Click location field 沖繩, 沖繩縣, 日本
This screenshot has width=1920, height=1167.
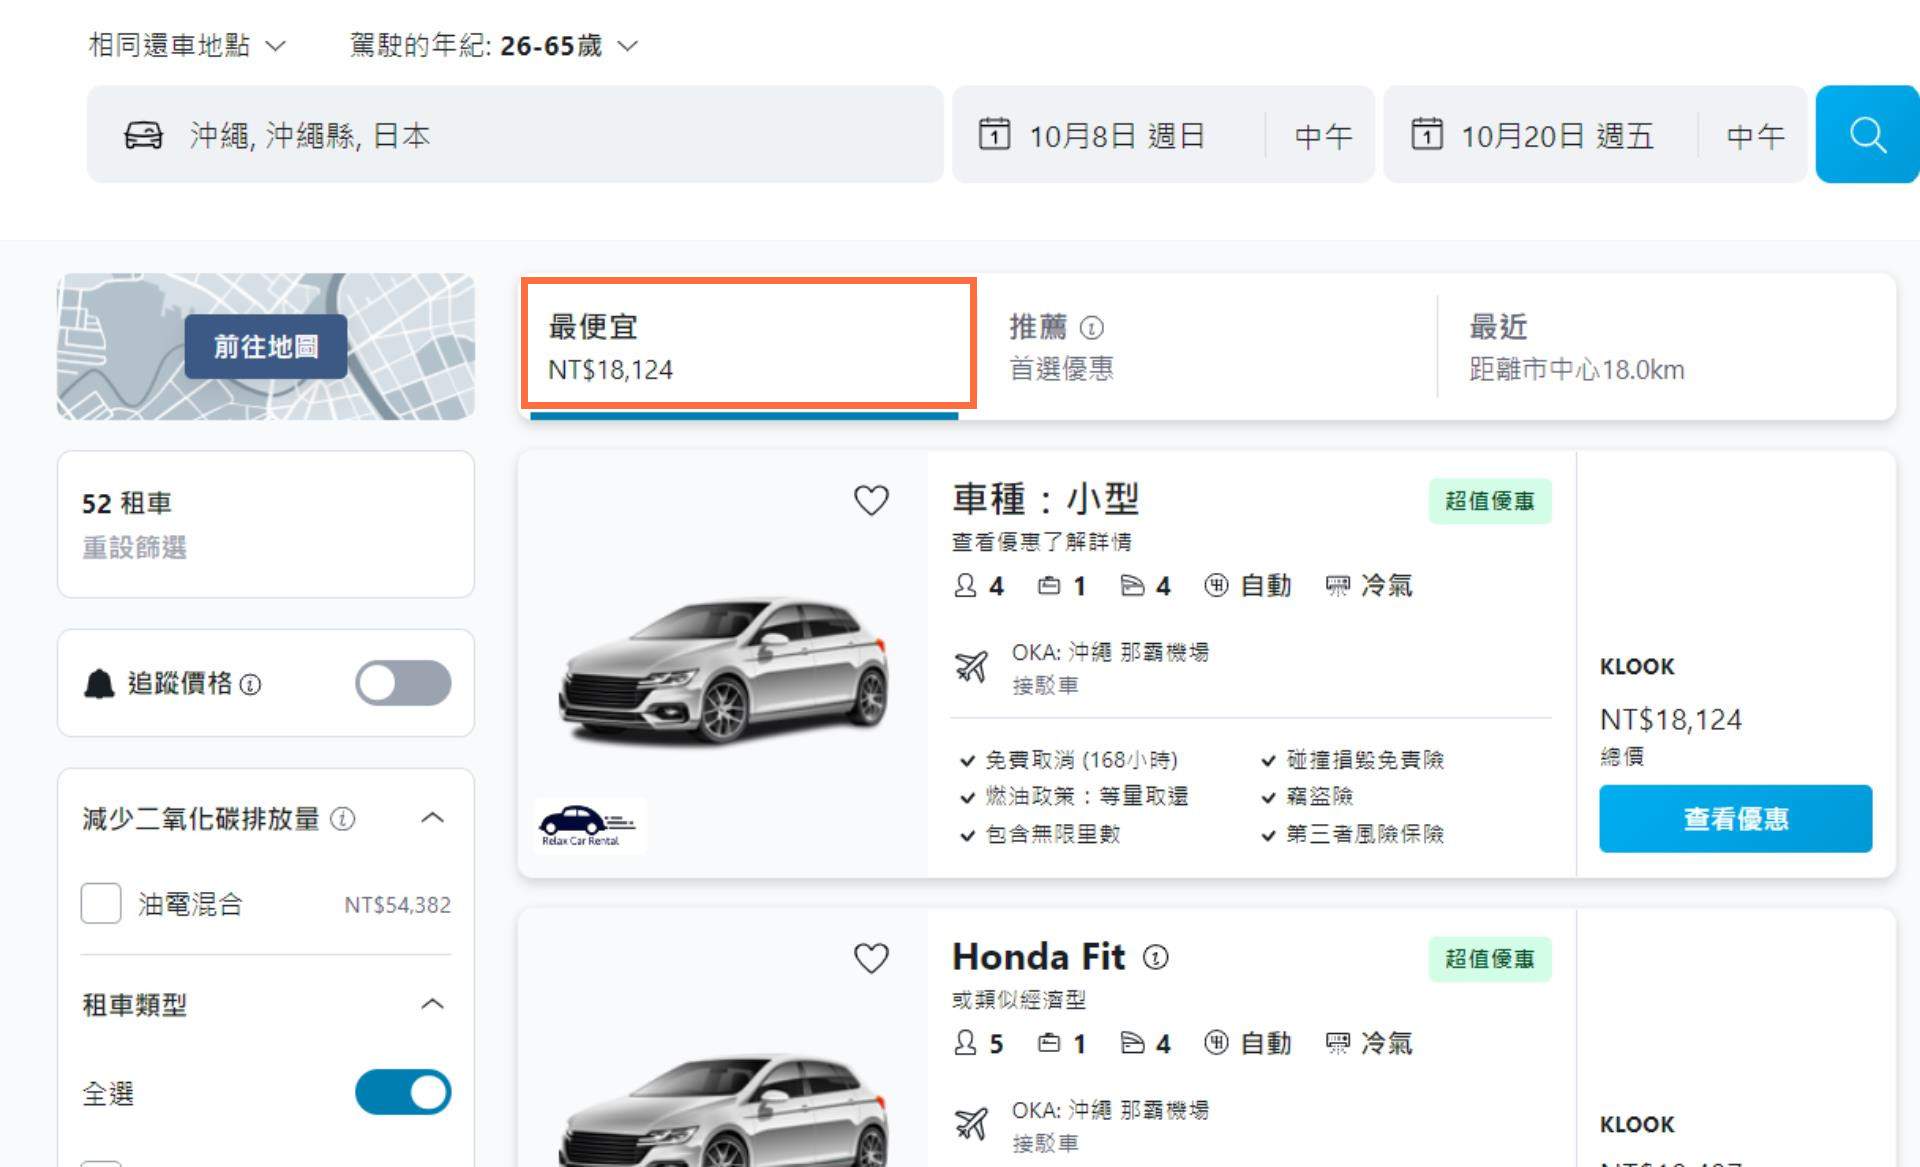click(515, 134)
